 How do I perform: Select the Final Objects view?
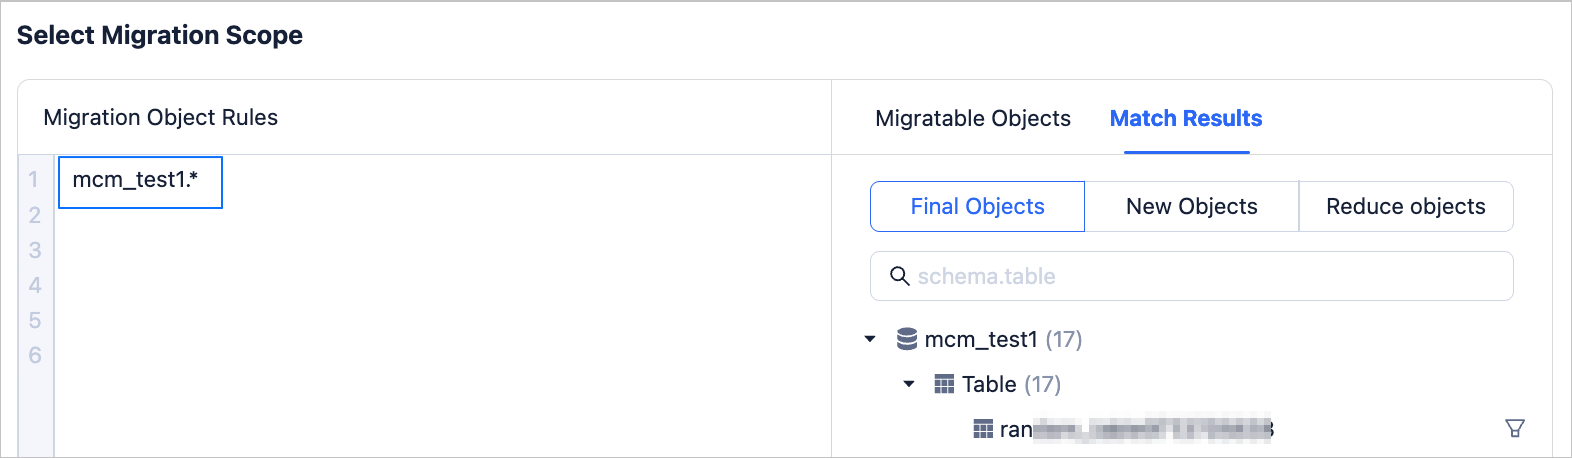point(977,206)
